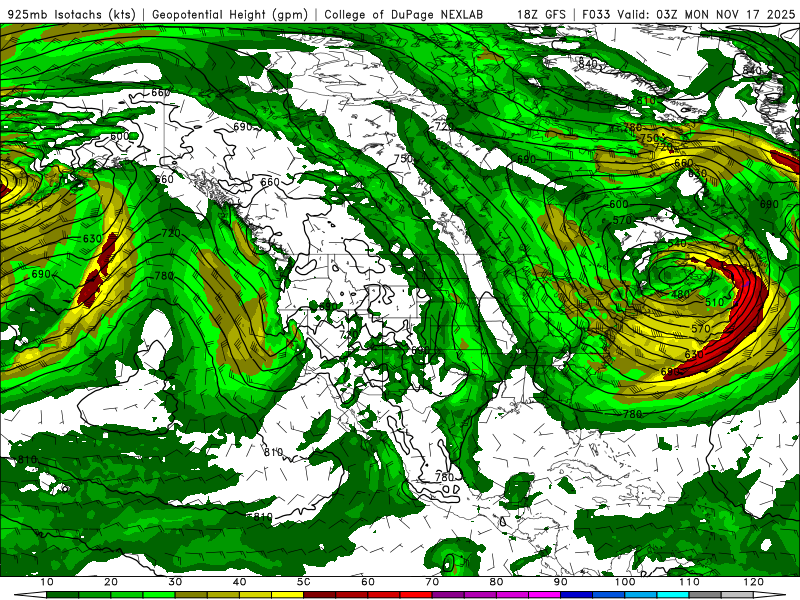Click the '925mb Isotachs (kts)' title text

(x=72, y=14)
